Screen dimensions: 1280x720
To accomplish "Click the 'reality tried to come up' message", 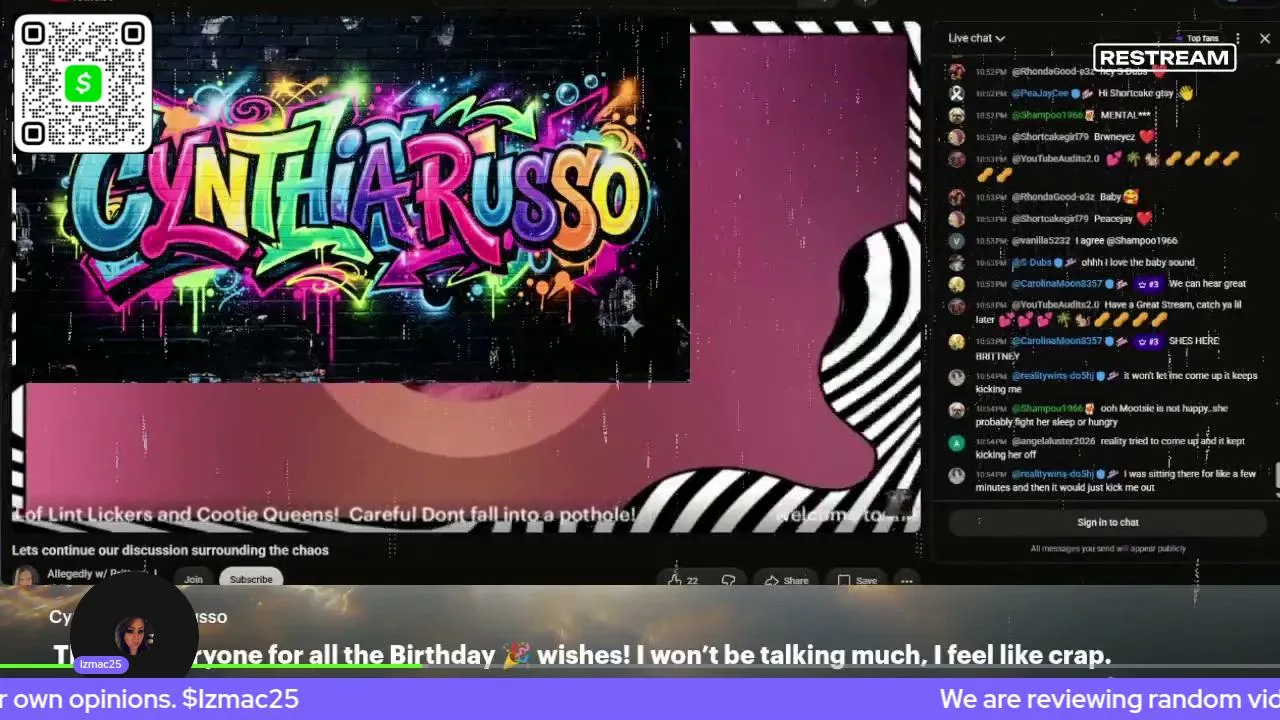I will tap(1110, 448).
